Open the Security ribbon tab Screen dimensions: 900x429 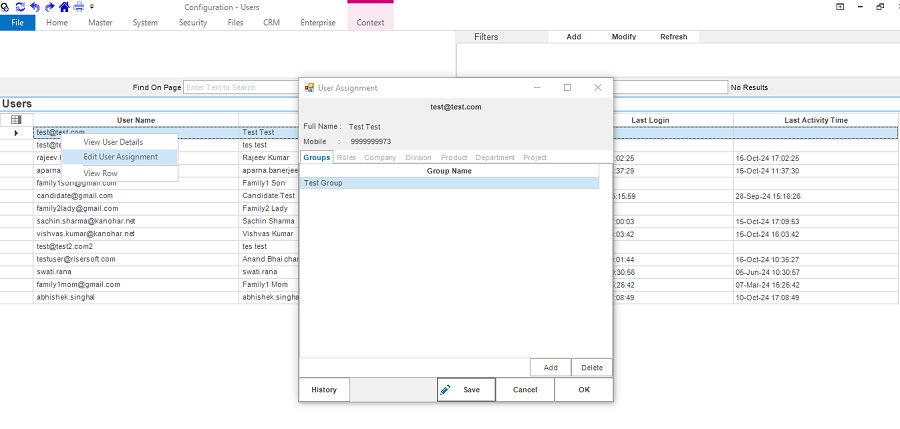point(193,22)
